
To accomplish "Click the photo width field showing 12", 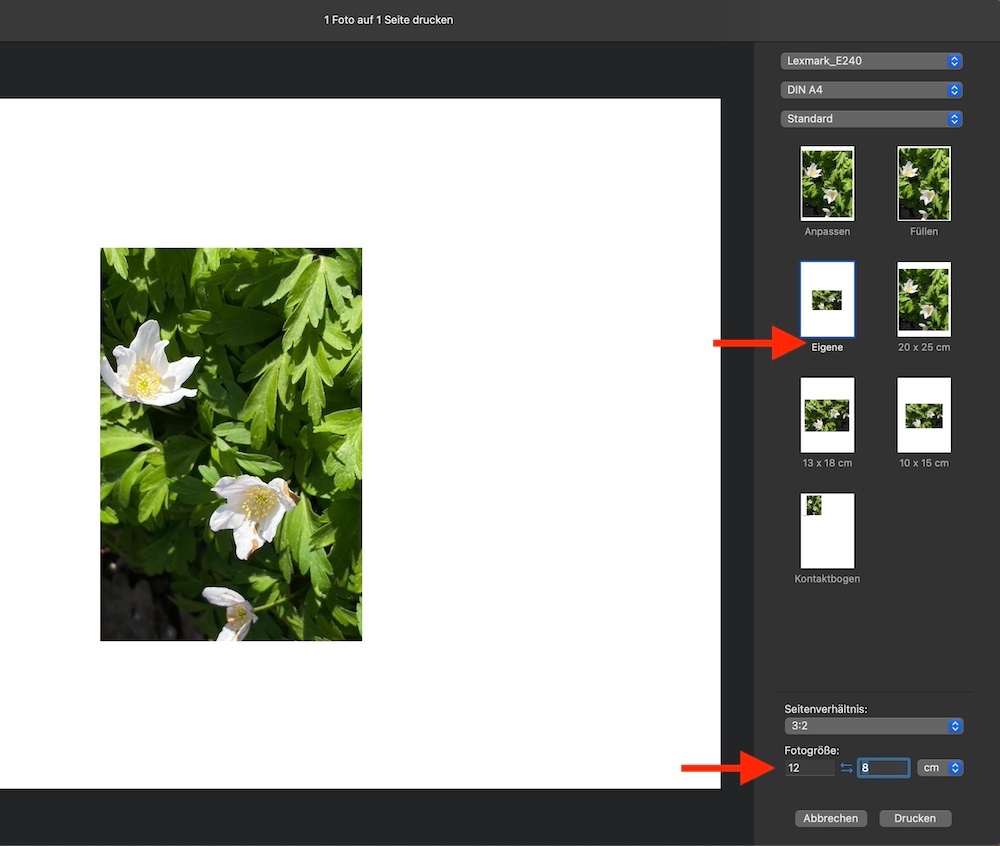I will (809, 768).
